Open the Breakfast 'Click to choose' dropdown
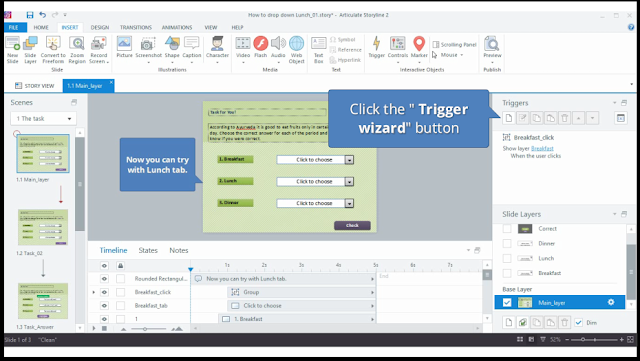 (349, 160)
